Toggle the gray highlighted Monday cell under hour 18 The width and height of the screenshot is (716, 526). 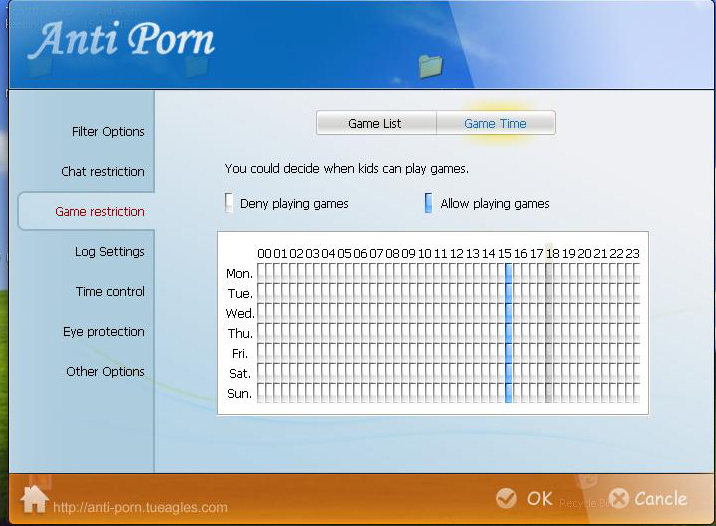(549, 273)
